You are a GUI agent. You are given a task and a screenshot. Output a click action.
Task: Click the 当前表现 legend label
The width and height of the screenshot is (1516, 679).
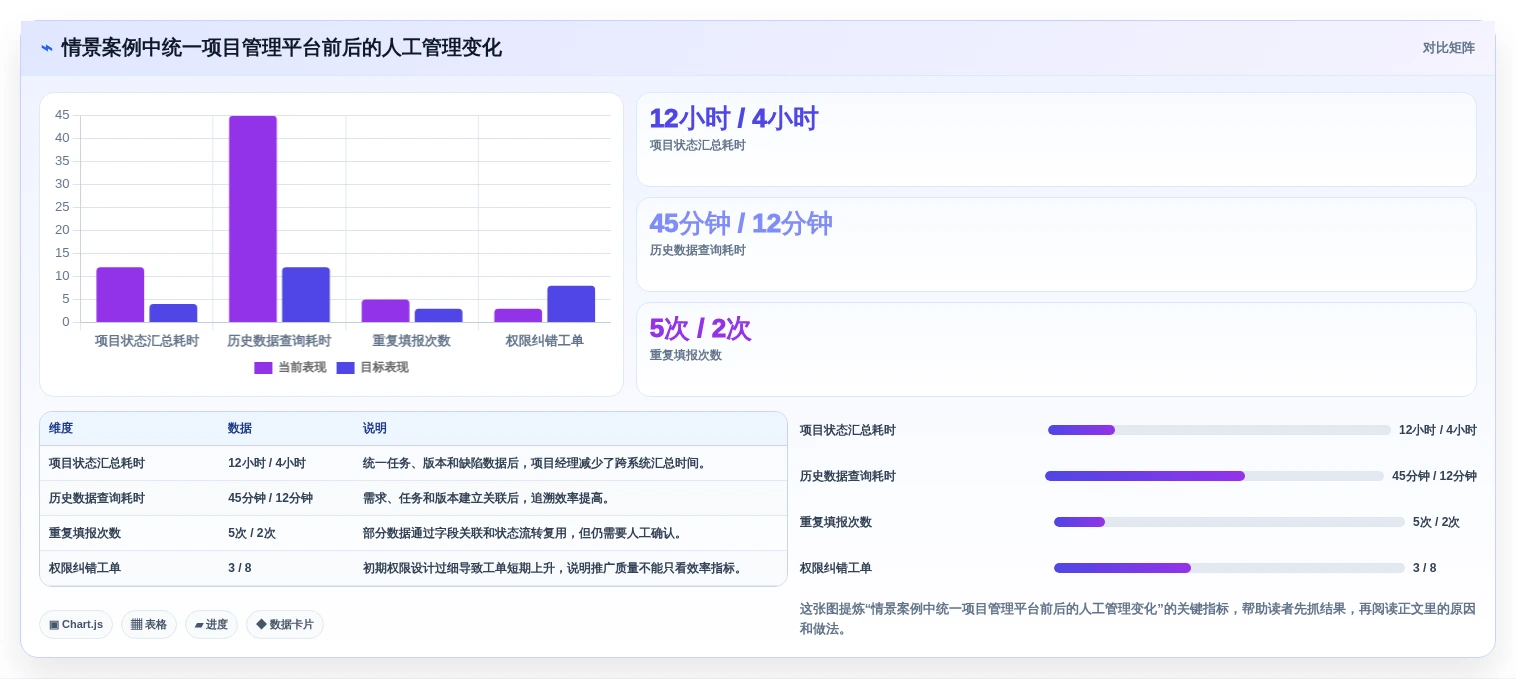(302, 368)
